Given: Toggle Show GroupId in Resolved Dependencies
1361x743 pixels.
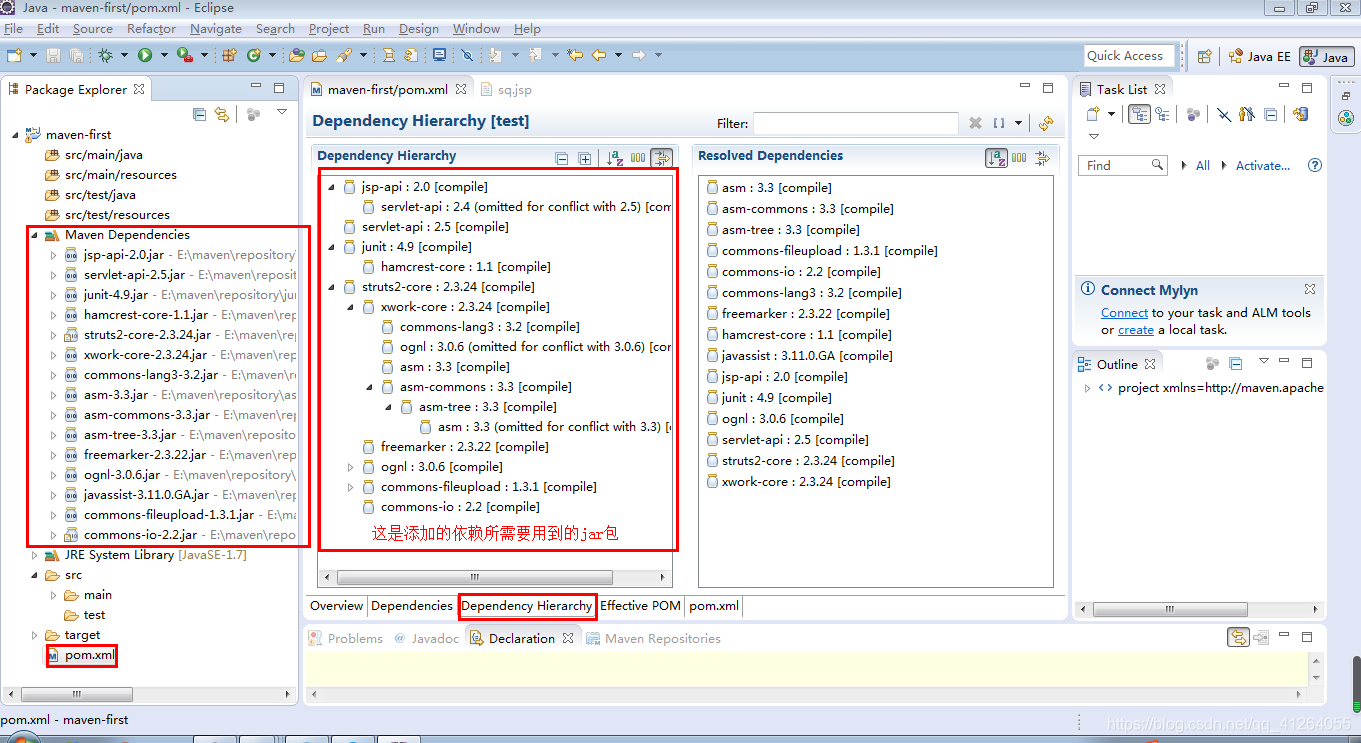Looking at the screenshot, I should pyautogui.click(x=1019, y=157).
